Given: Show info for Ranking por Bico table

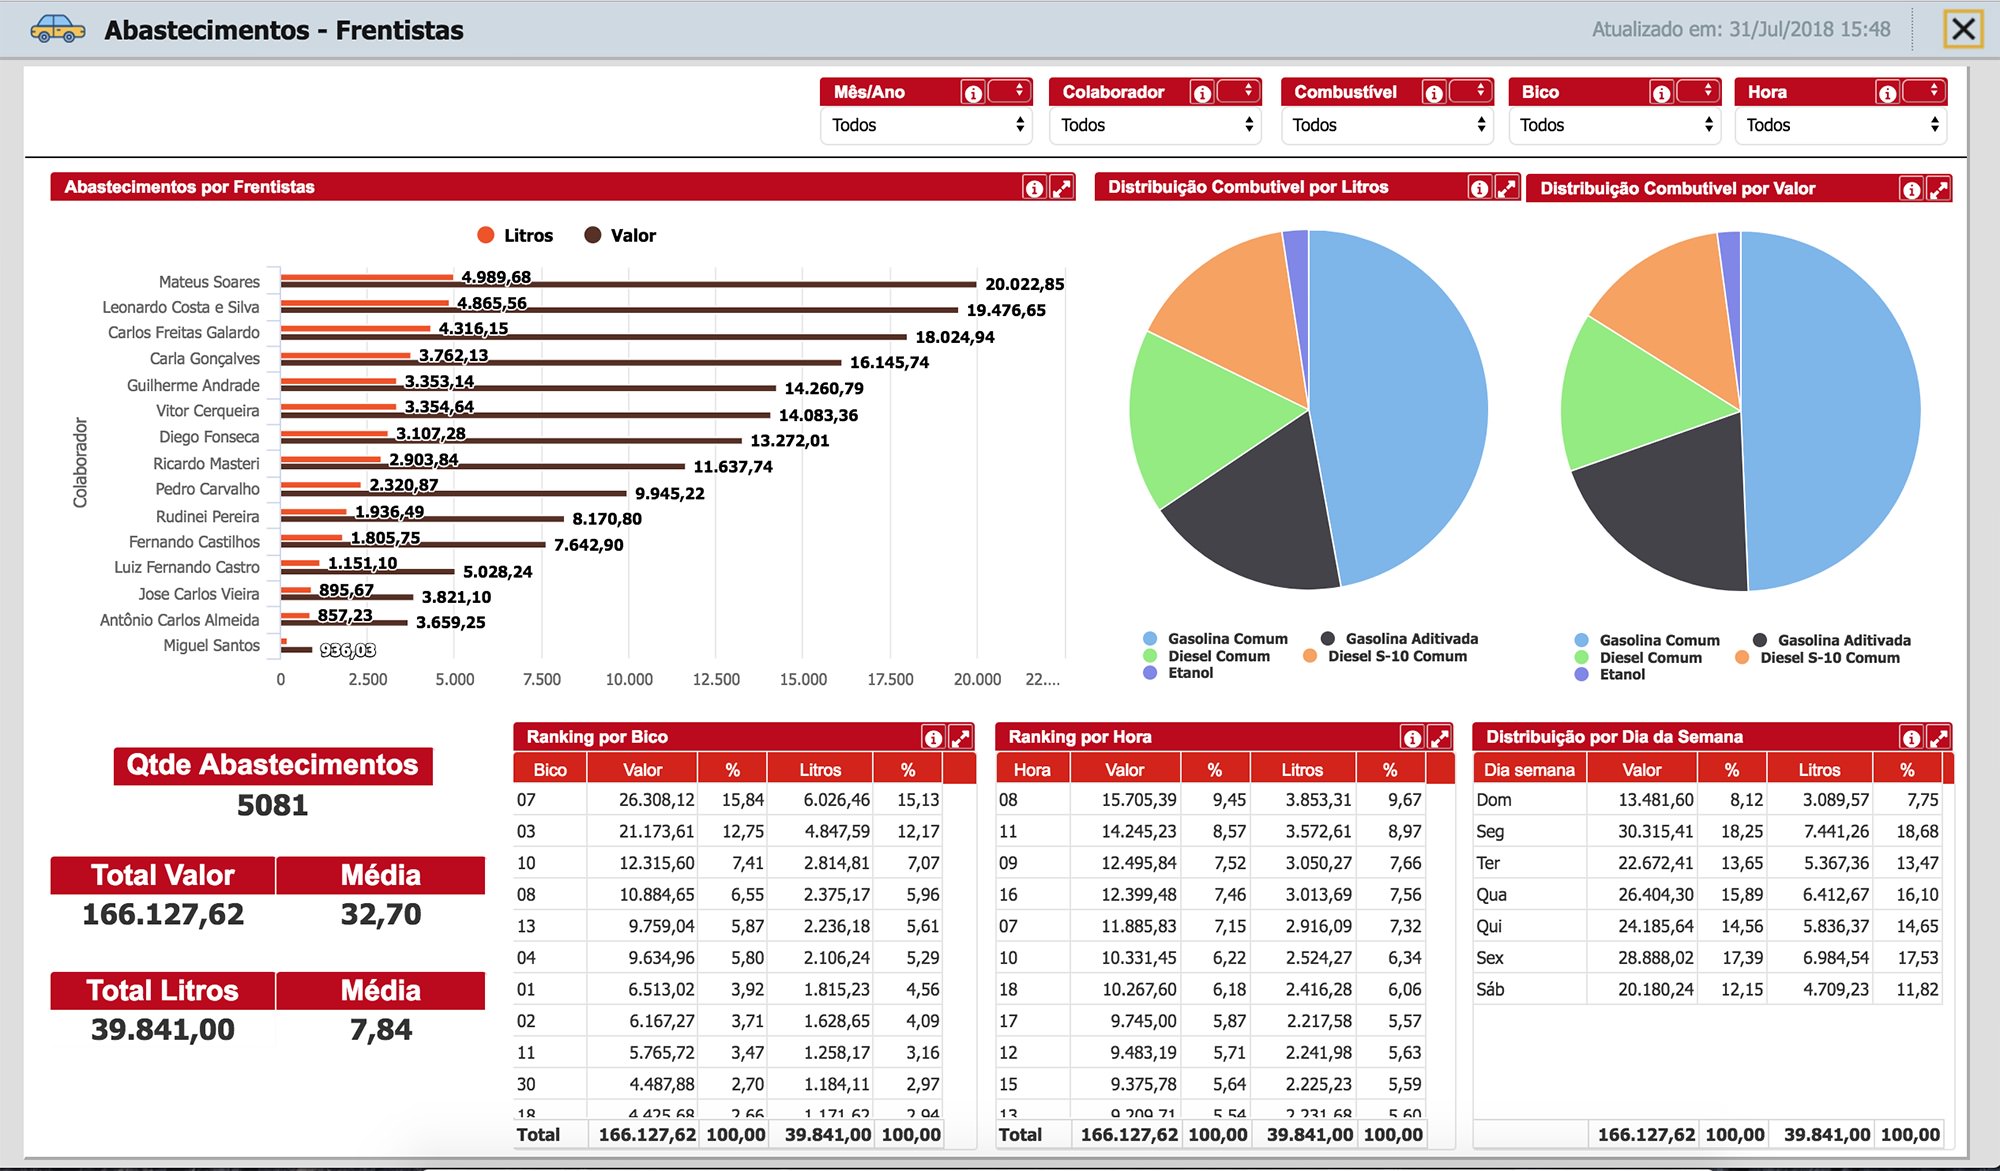Looking at the screenshot, I should 933,738.
